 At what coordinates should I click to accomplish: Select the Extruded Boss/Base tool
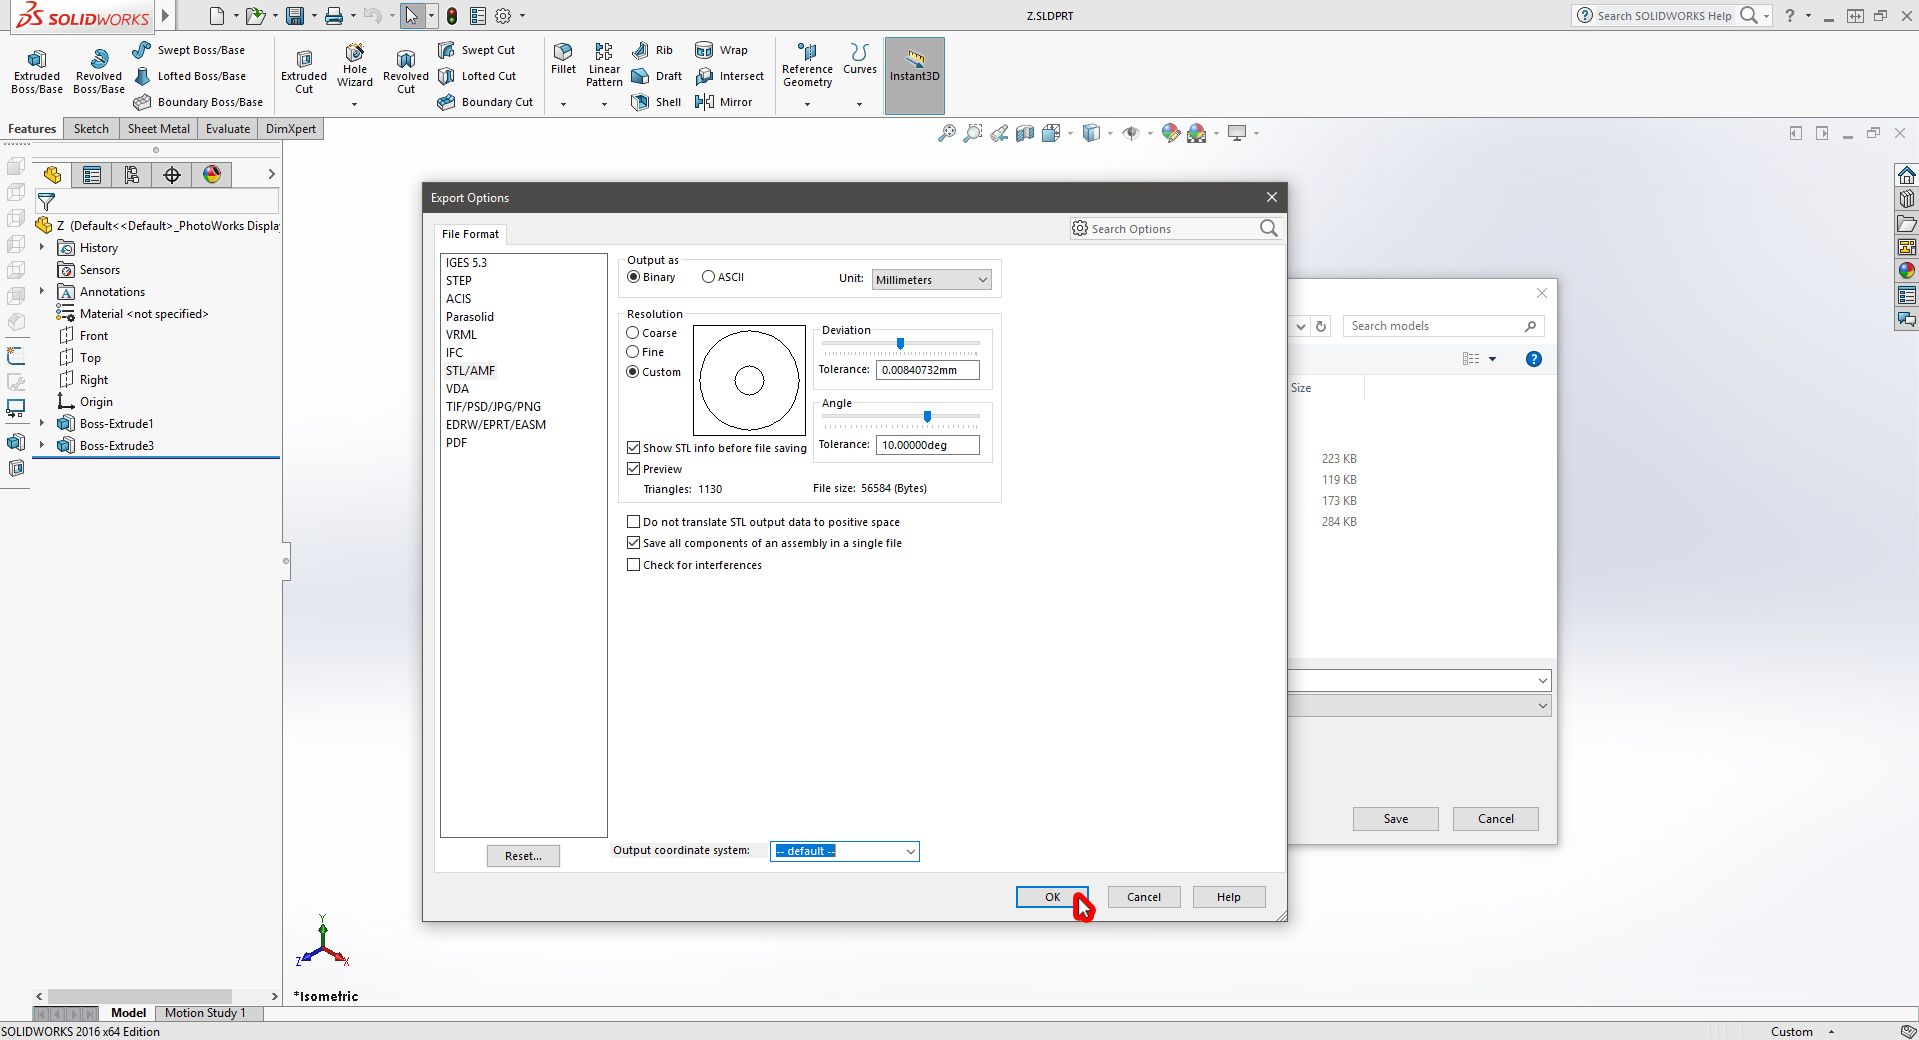(37, 68)
